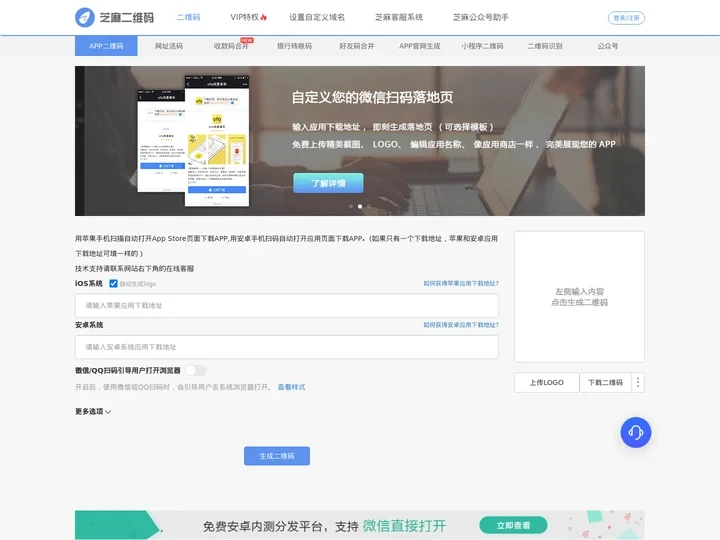Screen dimensions: 720x540
Task: Toggle 微信/QQ扫码引导用户打开浏览器 switch
Action: pos(196,371)
